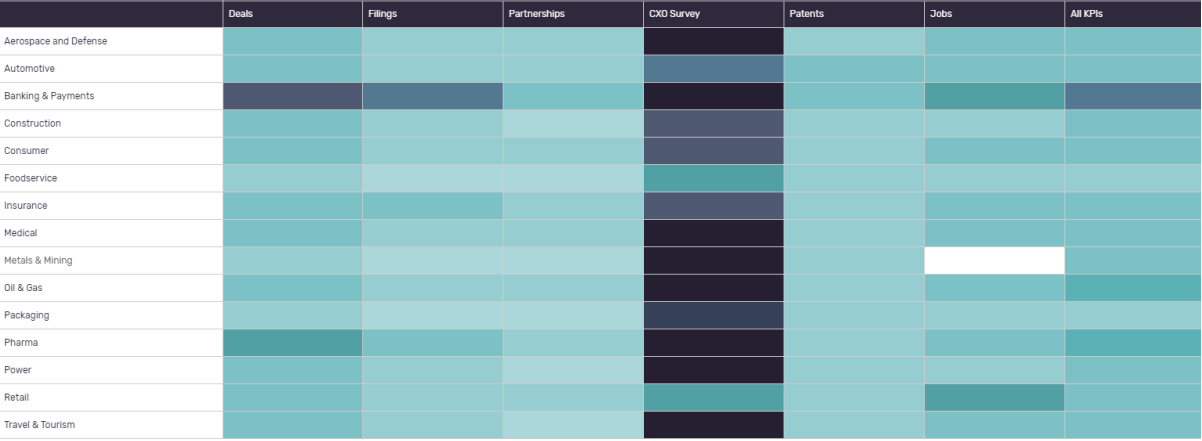Select the Foodservice CXO Survey cell
The image size is (1202, 441).
[713, 178]
